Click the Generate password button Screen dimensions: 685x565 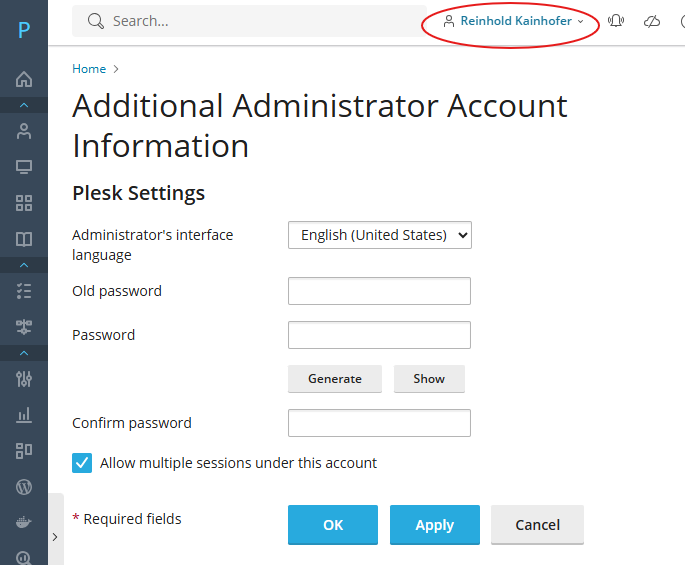[335, 379]
